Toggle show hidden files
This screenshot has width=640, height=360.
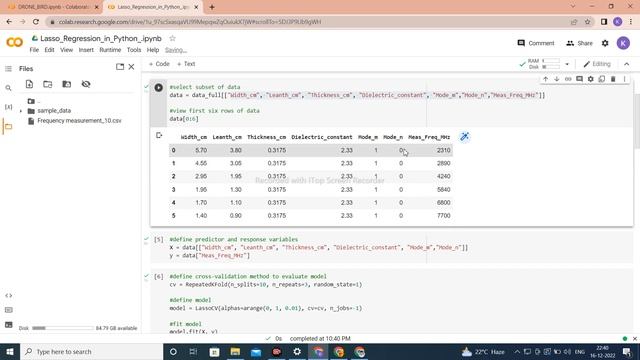[86, 84]
